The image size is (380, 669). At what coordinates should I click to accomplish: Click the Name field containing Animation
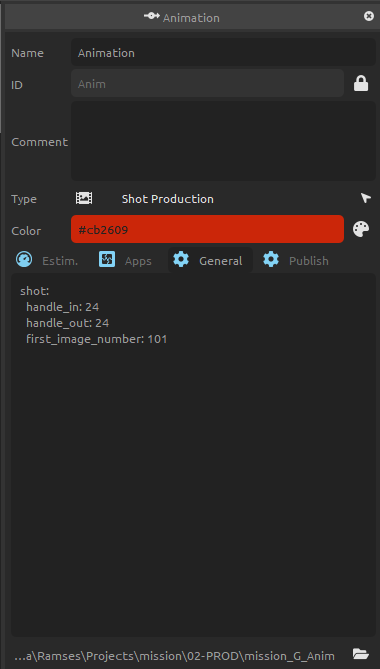point(223,52)
